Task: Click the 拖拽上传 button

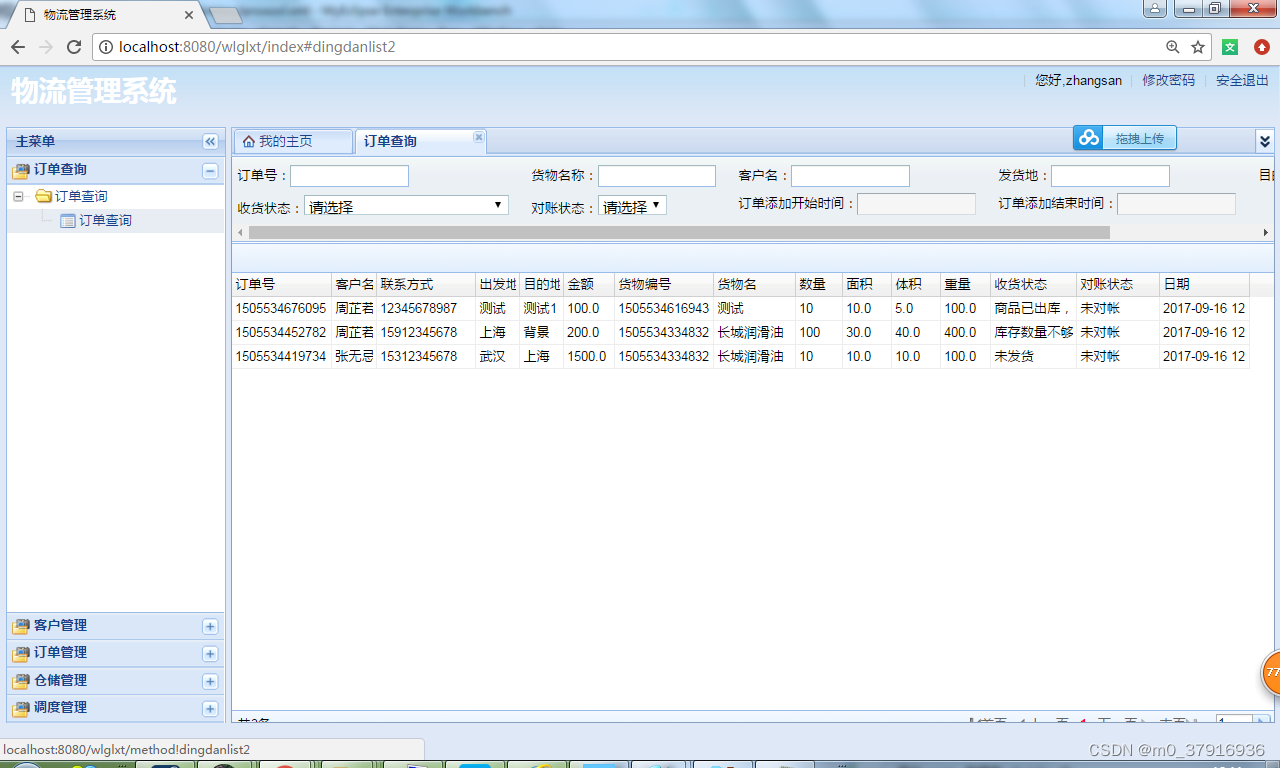Action: pyautogui.click(x=1125, y=138)
